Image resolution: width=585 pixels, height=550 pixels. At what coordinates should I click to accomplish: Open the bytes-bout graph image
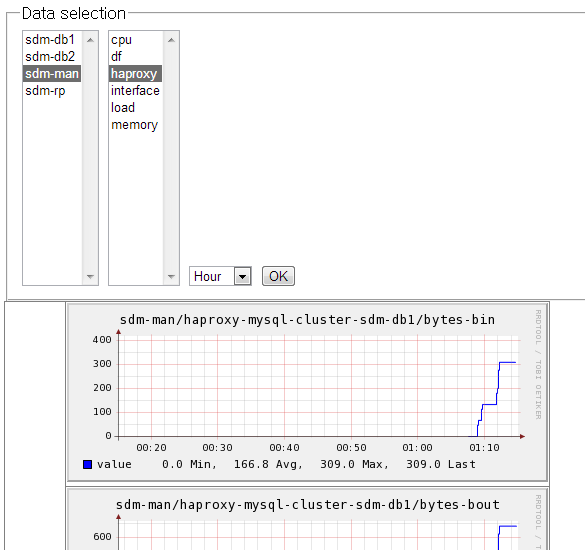pyautogui.click(x=307, y=519)
